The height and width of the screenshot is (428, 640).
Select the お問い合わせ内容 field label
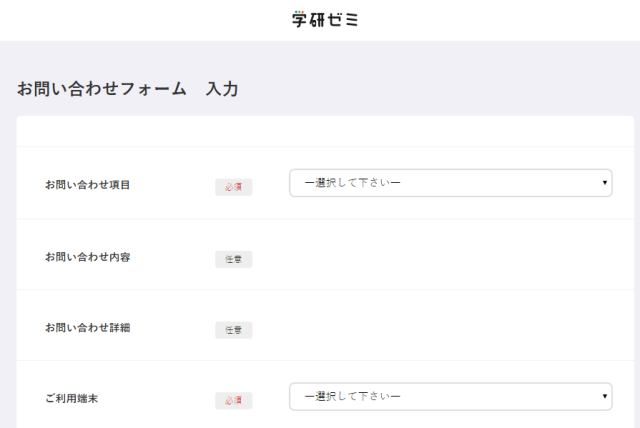[88, 257]
